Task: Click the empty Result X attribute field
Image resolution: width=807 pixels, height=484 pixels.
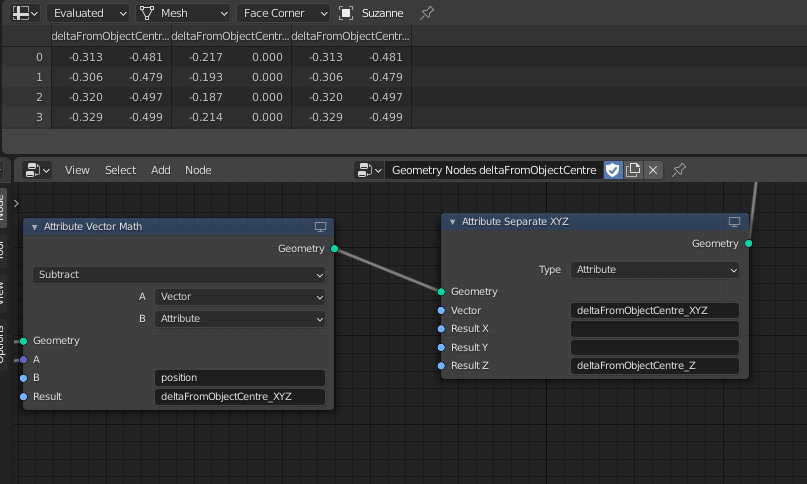Action: (x=655, y=329)
